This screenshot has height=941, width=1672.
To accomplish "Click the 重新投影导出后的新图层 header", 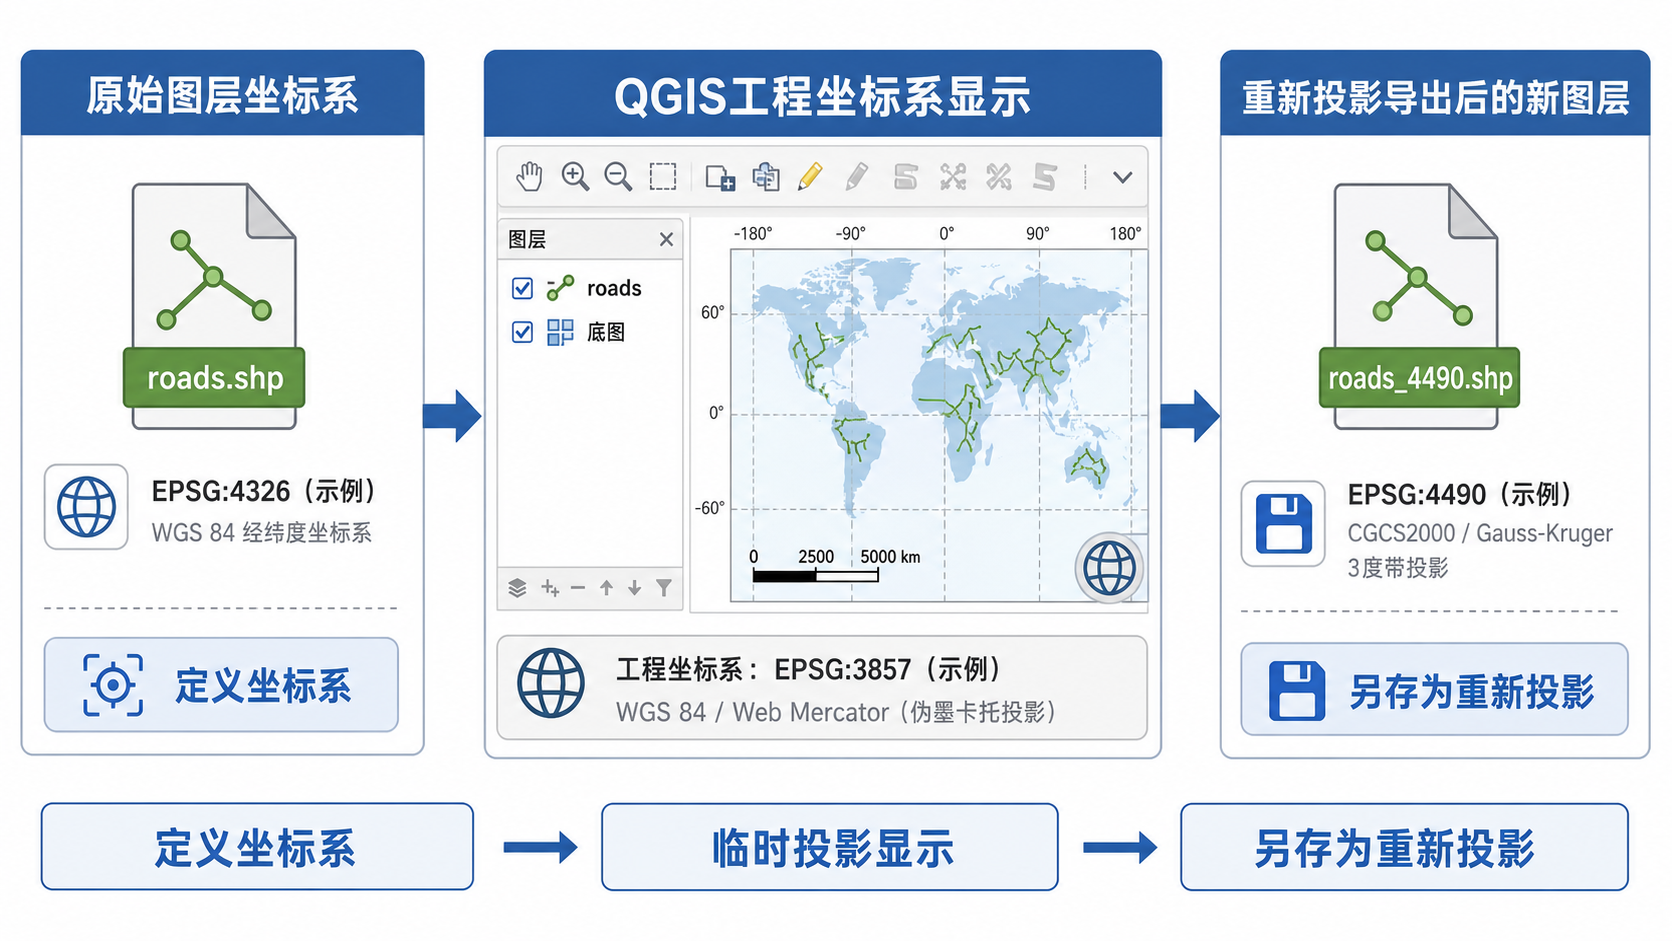I will [x=1435, y=95].
